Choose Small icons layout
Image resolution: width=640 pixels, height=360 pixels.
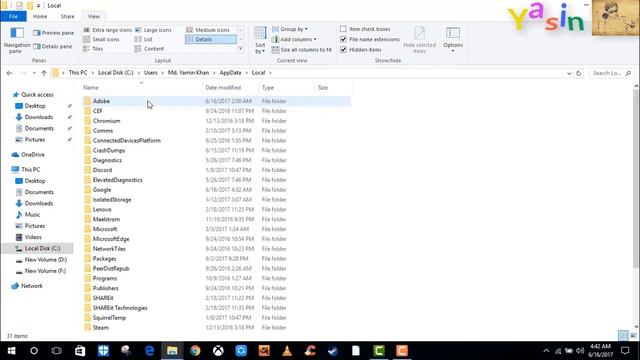[x=101, y=39]
